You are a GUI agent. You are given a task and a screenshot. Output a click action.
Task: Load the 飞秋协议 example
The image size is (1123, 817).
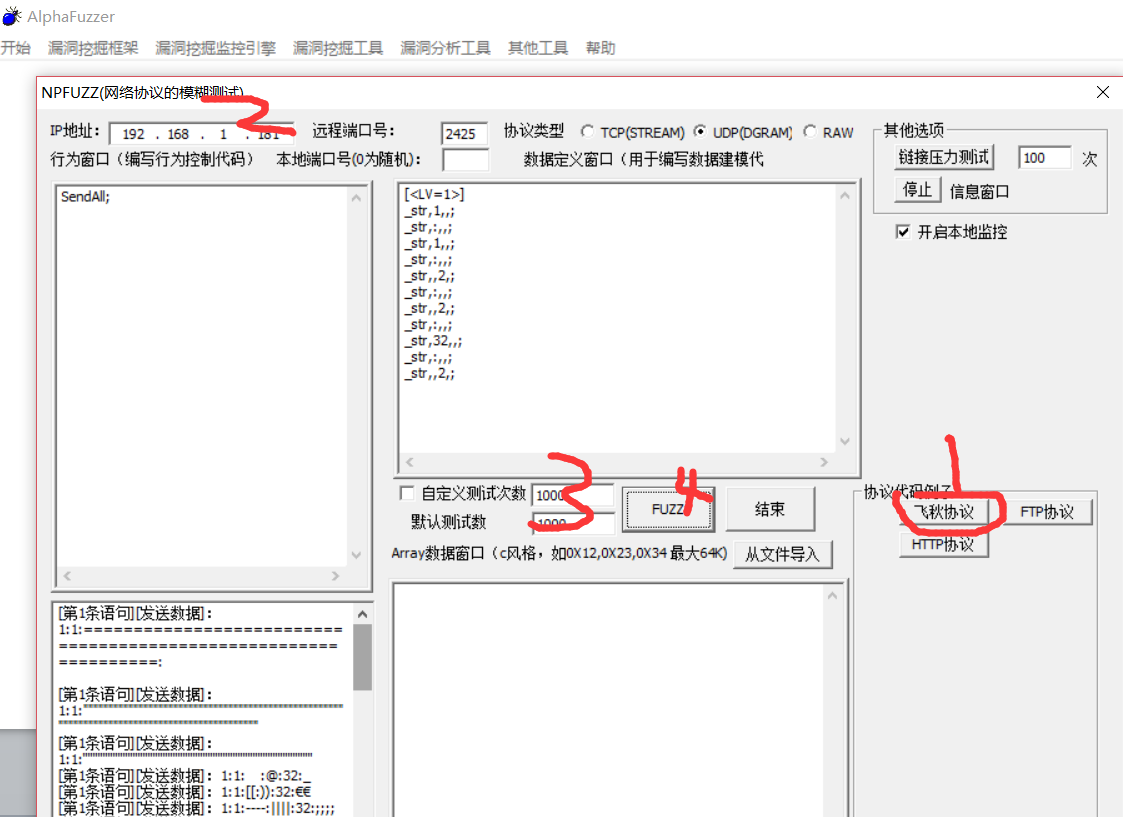944,511
